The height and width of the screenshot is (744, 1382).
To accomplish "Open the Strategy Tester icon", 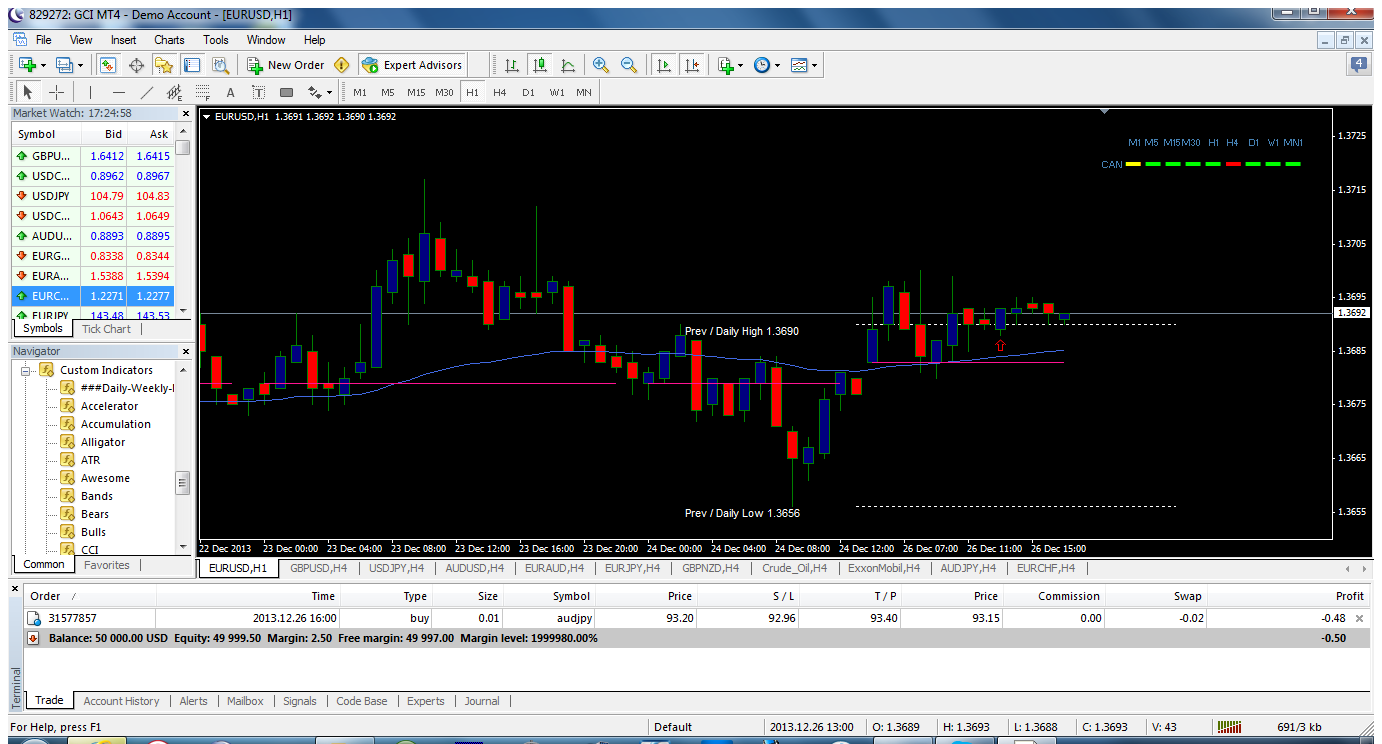I will (x=221, y=65).
